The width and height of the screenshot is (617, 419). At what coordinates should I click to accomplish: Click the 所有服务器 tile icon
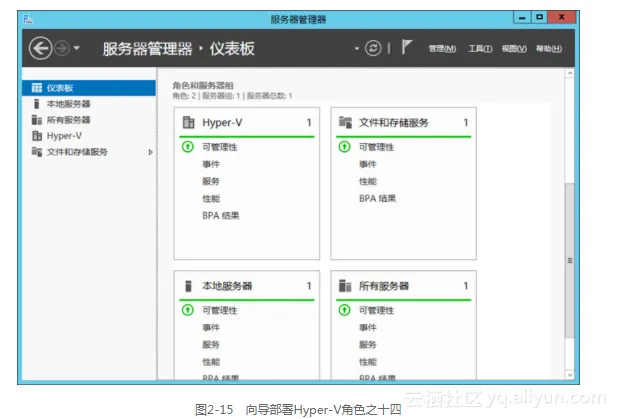point(345,286)
